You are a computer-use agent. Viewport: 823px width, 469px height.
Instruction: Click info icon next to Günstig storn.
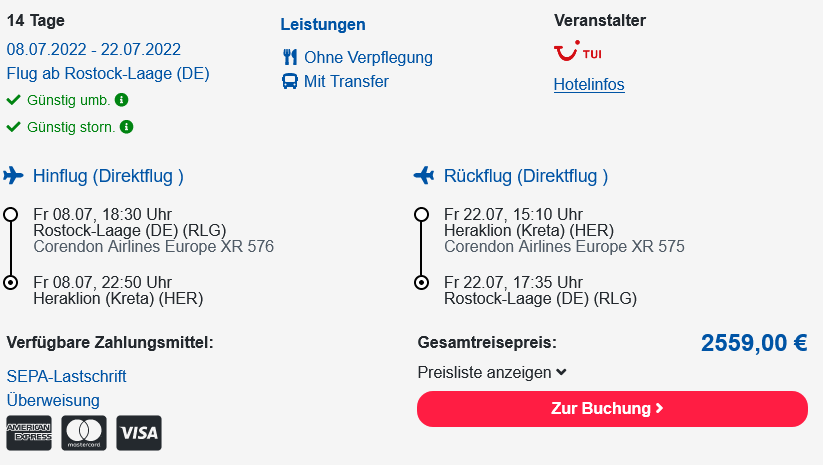[x=126, y=127]
